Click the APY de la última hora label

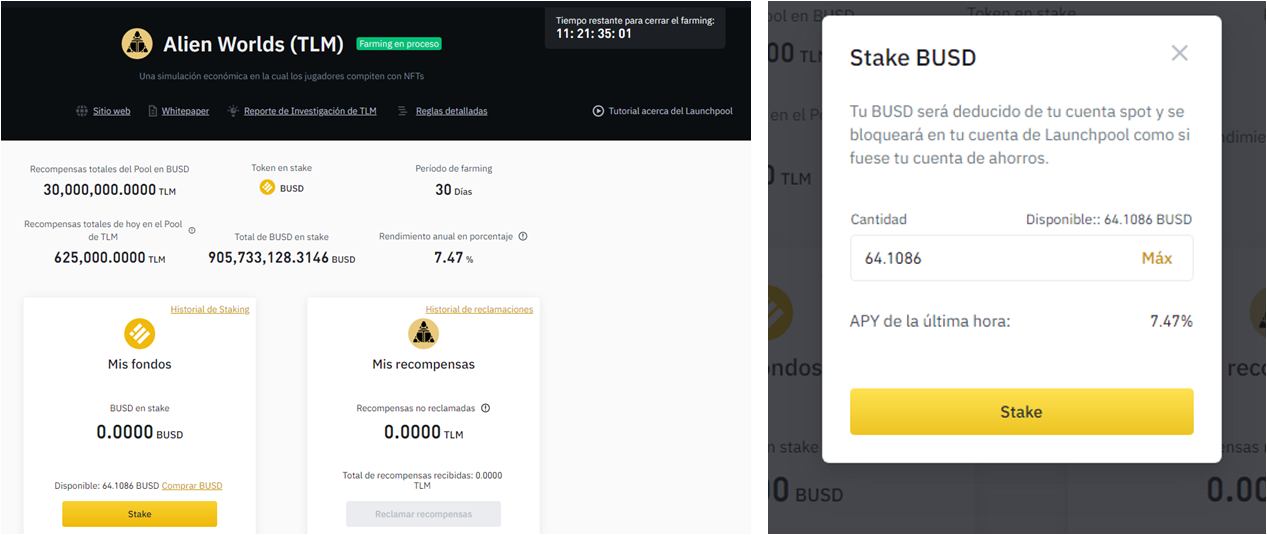930,321
